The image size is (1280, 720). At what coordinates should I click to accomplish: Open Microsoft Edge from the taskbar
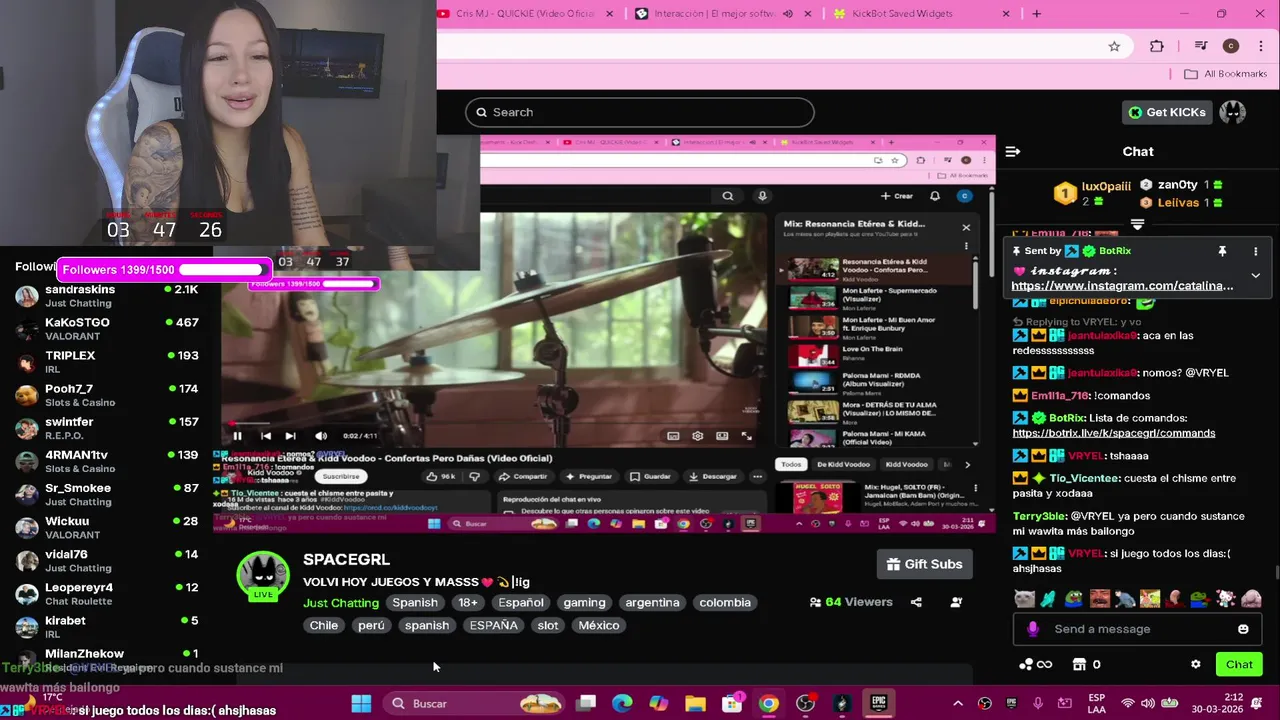coord(622,704)
